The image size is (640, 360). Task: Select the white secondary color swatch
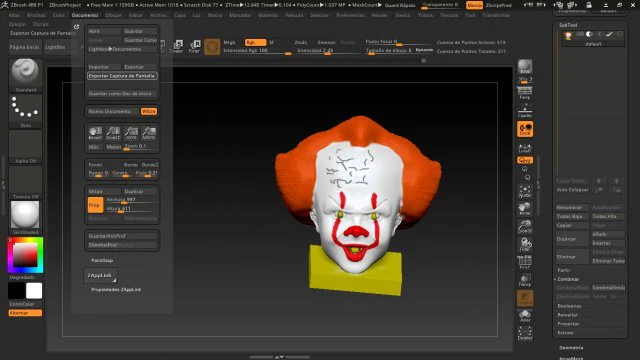click(34, 291)
